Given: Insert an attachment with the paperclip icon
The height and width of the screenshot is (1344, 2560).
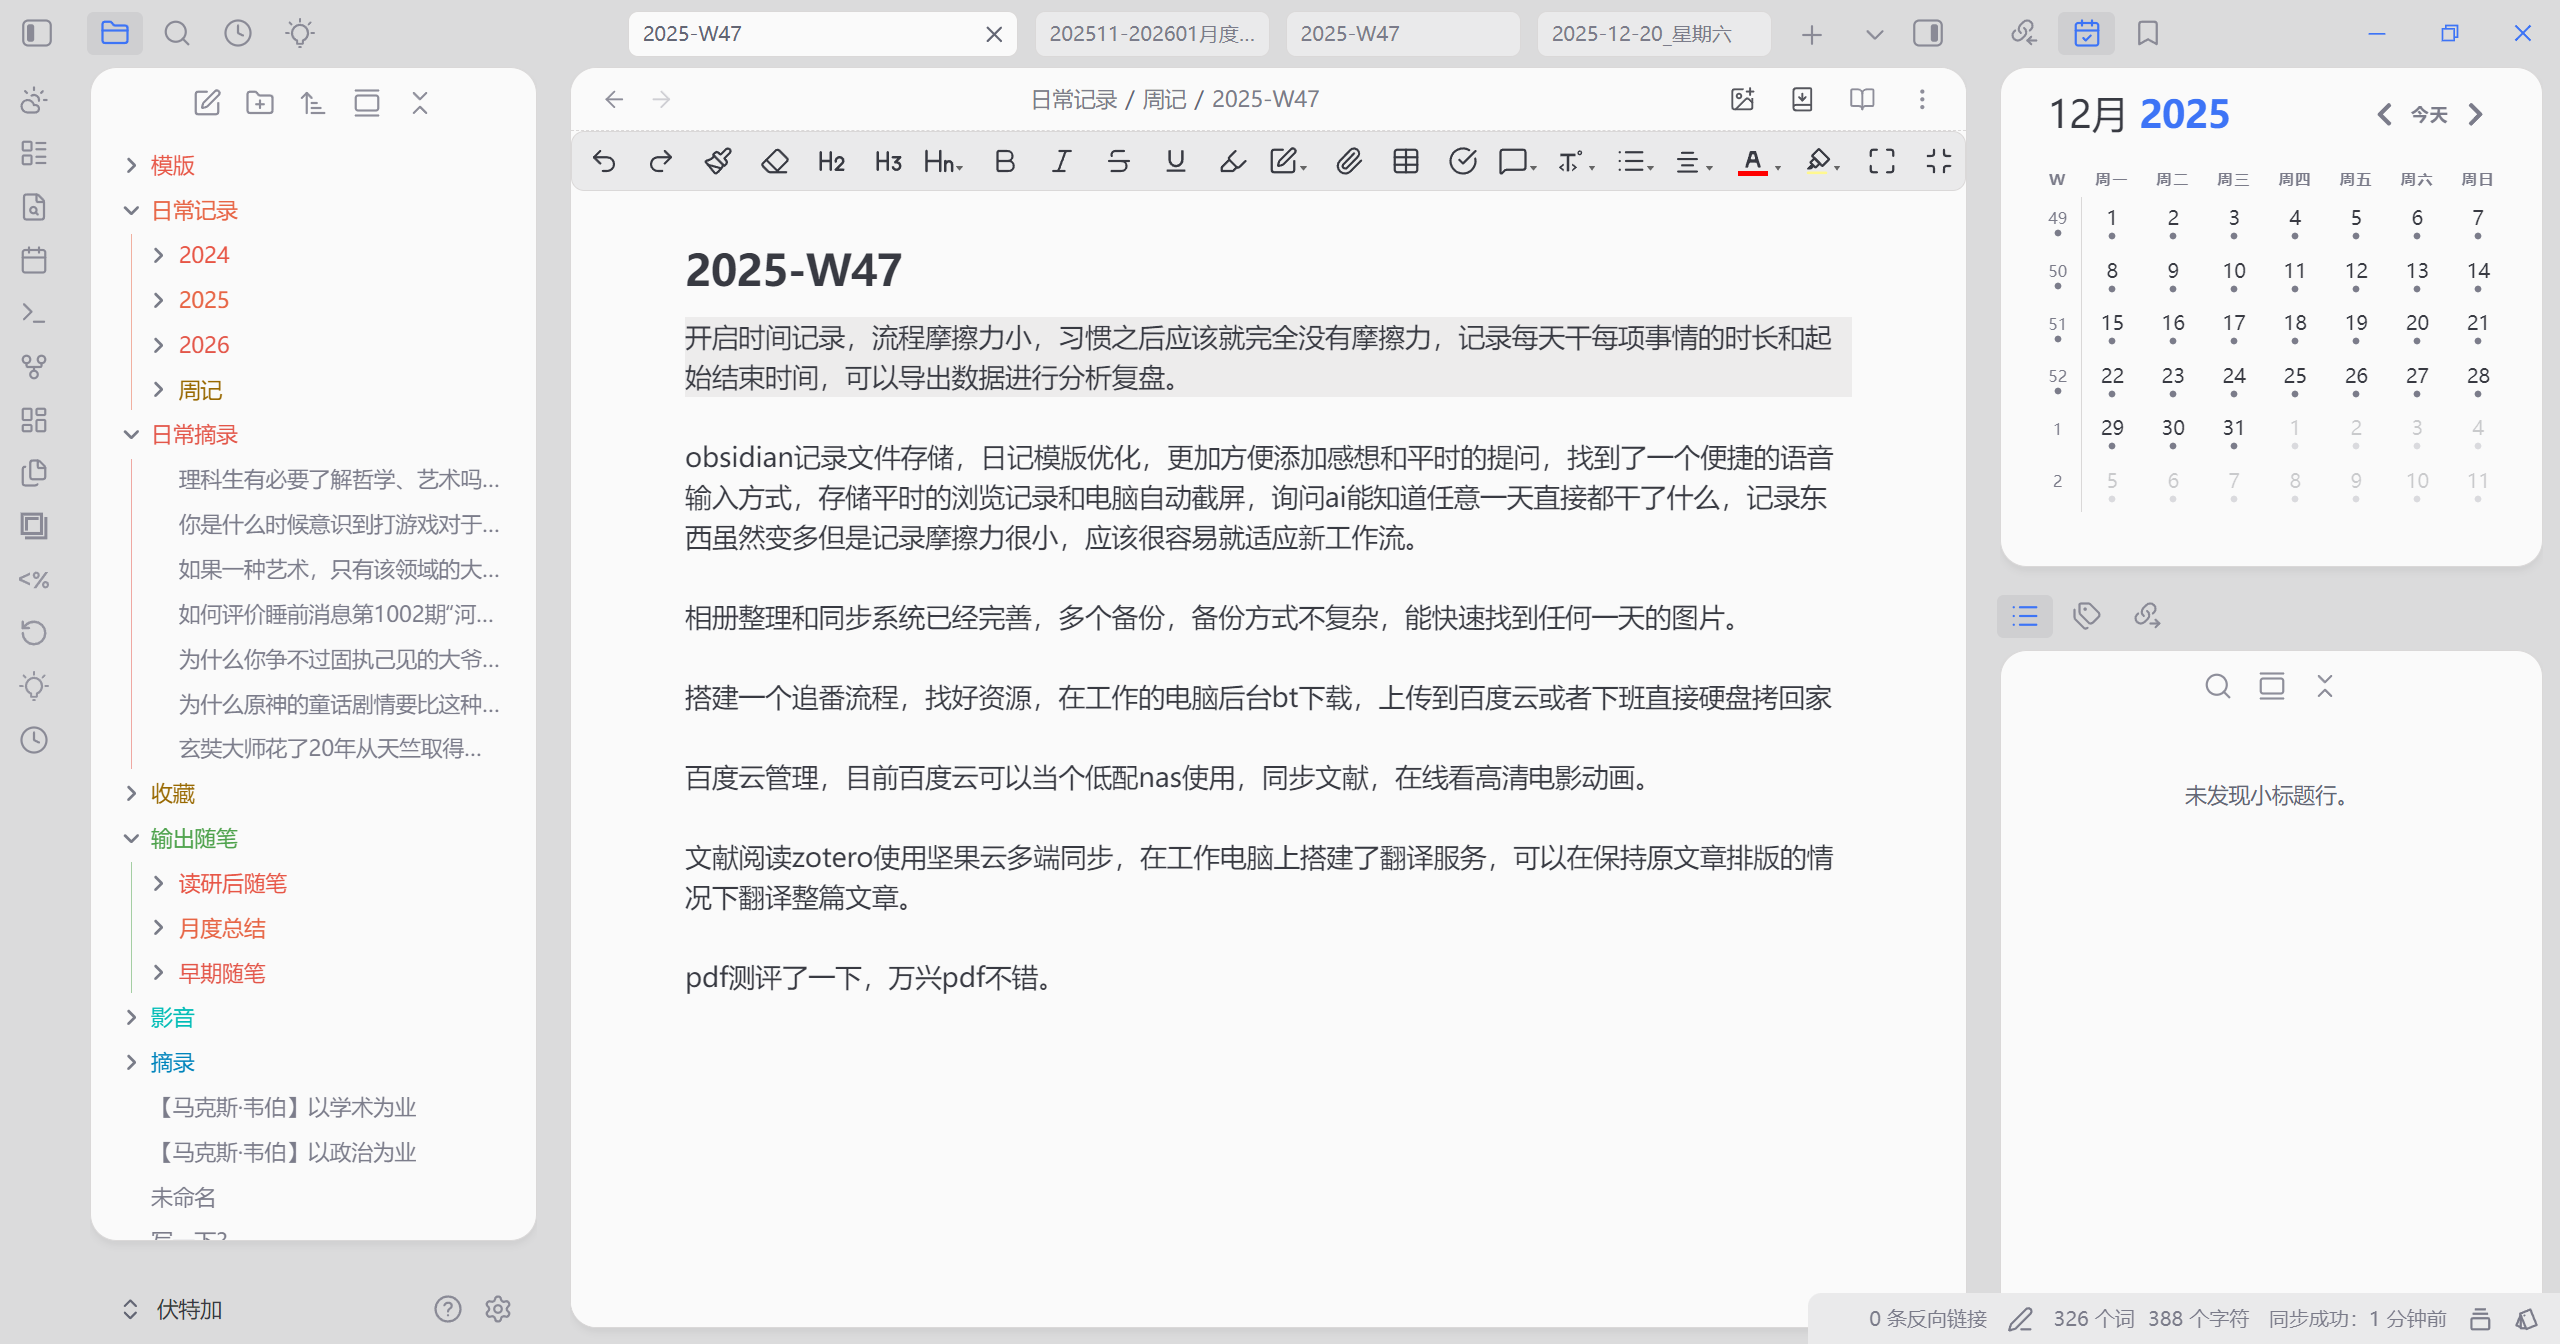Looking at the screenshot, I should click(1348, 161).
